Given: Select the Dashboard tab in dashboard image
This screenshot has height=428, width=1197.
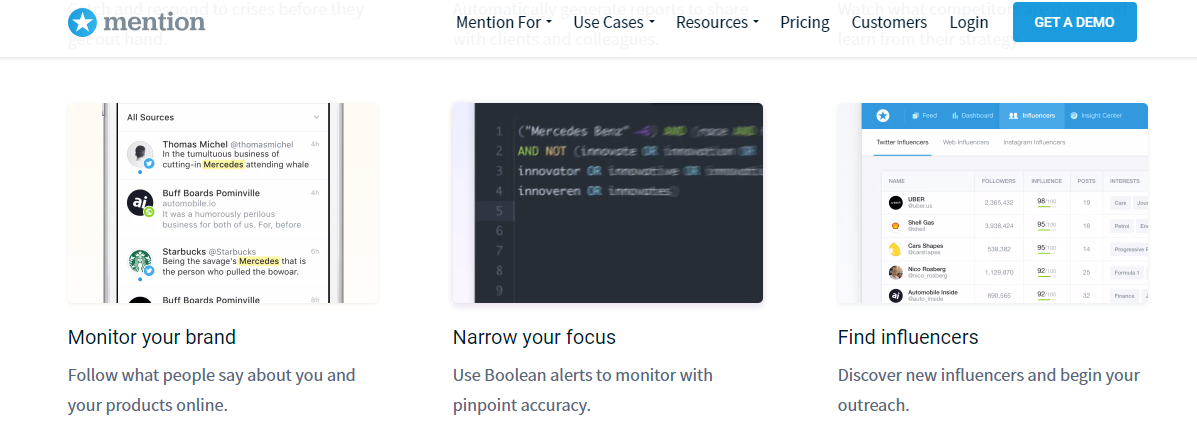Looking at the screenshot, I should 972,116.
